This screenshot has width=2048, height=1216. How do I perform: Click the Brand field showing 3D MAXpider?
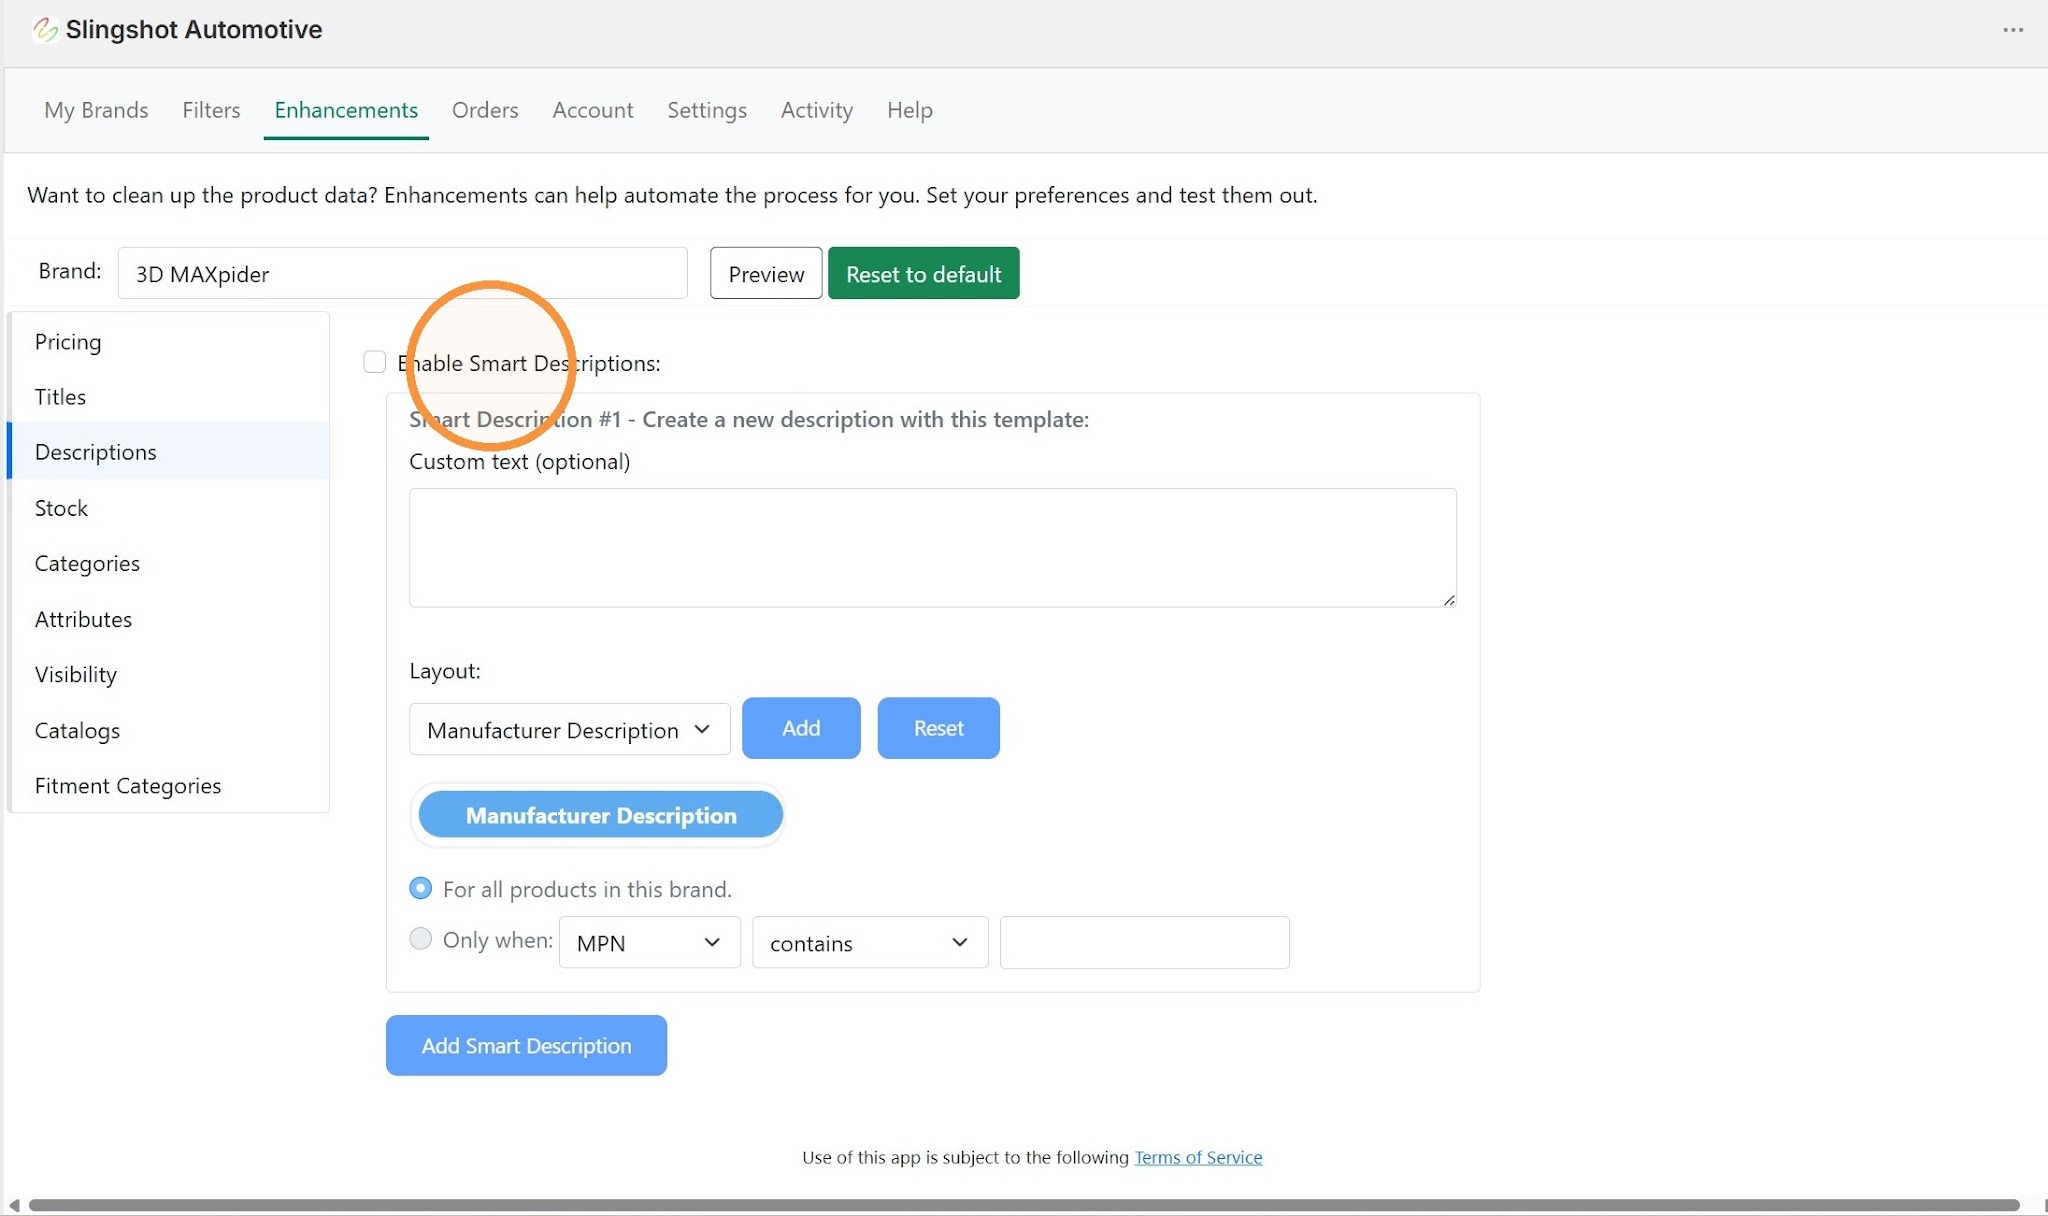tap(403, 273)
